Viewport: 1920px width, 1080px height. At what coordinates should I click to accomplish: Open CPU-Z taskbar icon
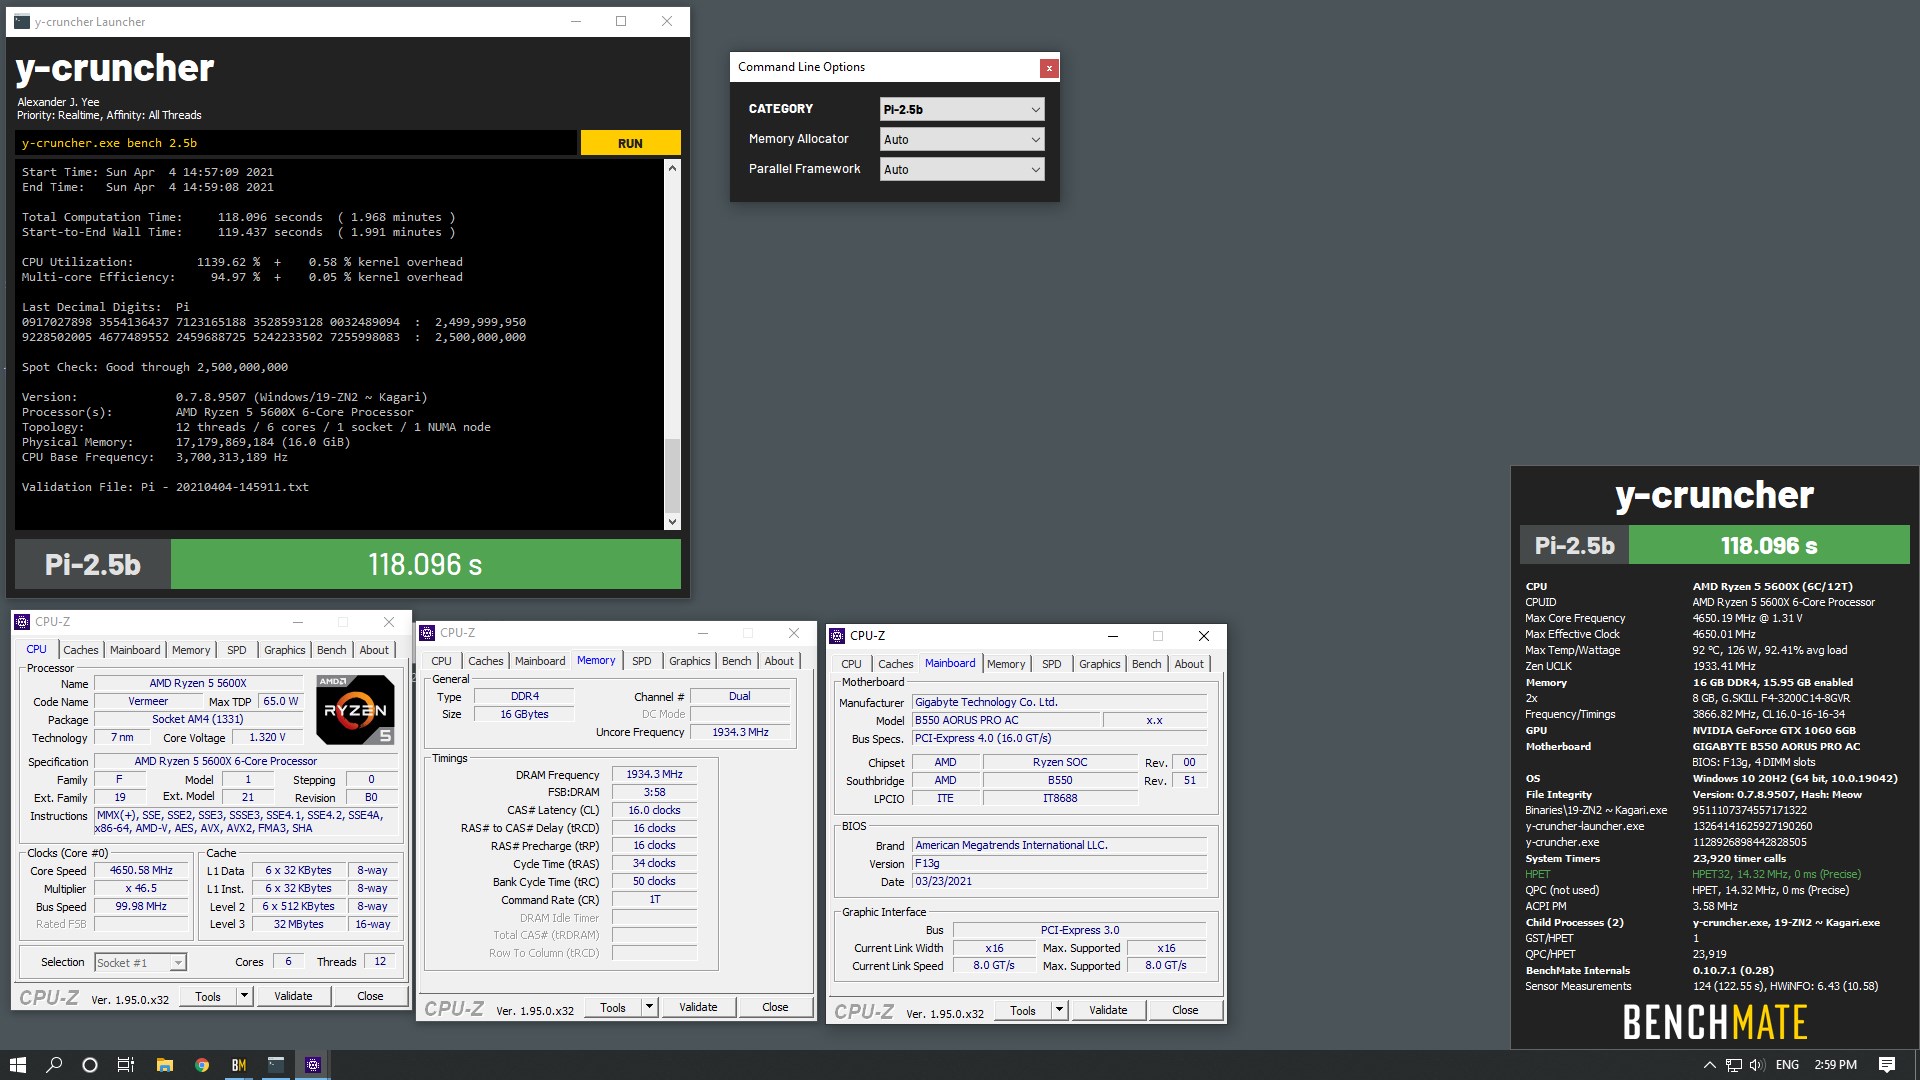coord(313,1065)
